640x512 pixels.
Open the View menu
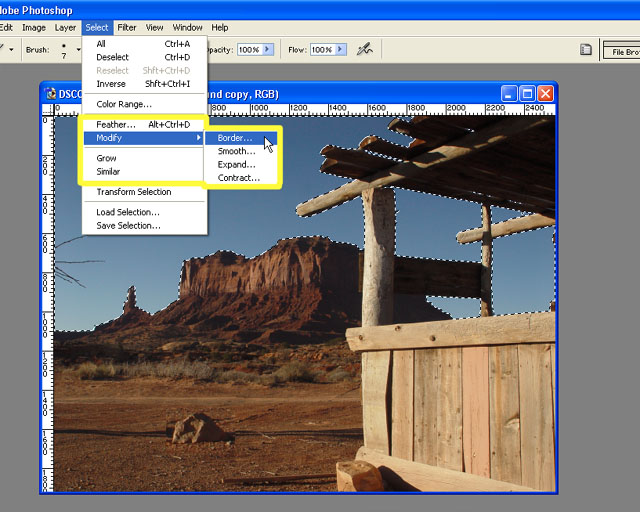(154, 27)
